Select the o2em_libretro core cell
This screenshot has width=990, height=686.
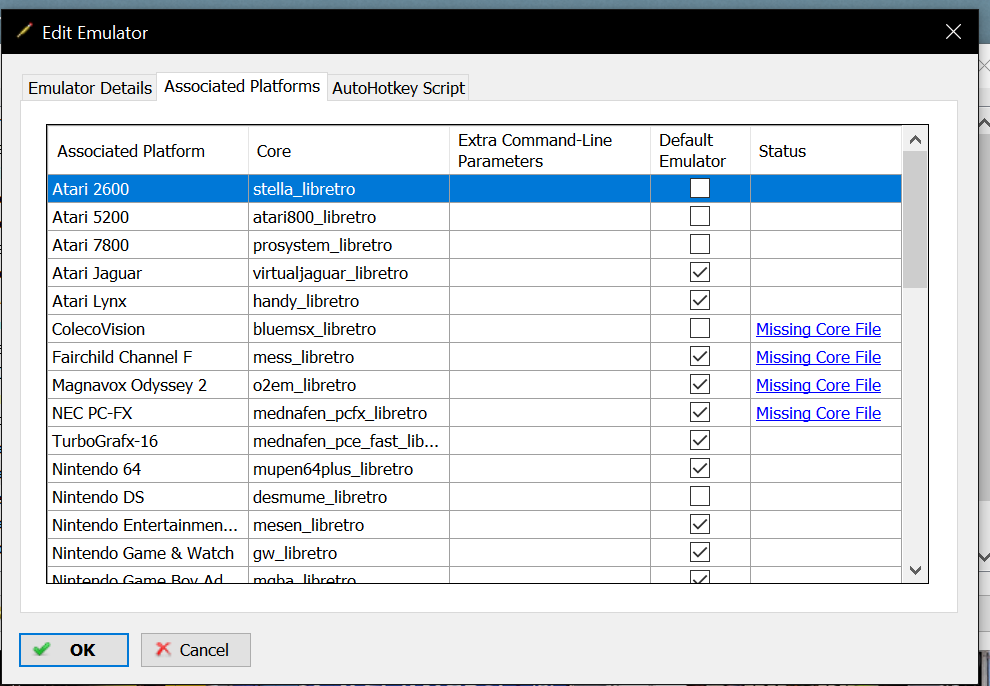tap(349, 385)
